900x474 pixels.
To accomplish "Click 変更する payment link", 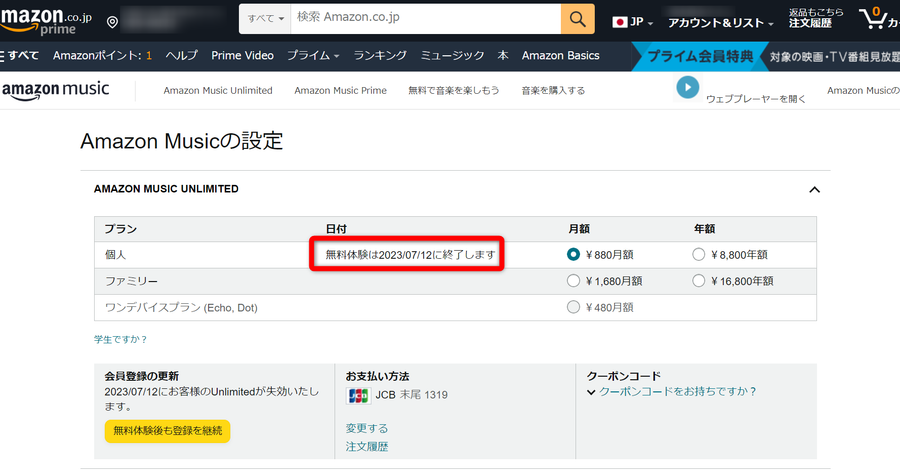I will click(367, 429).
